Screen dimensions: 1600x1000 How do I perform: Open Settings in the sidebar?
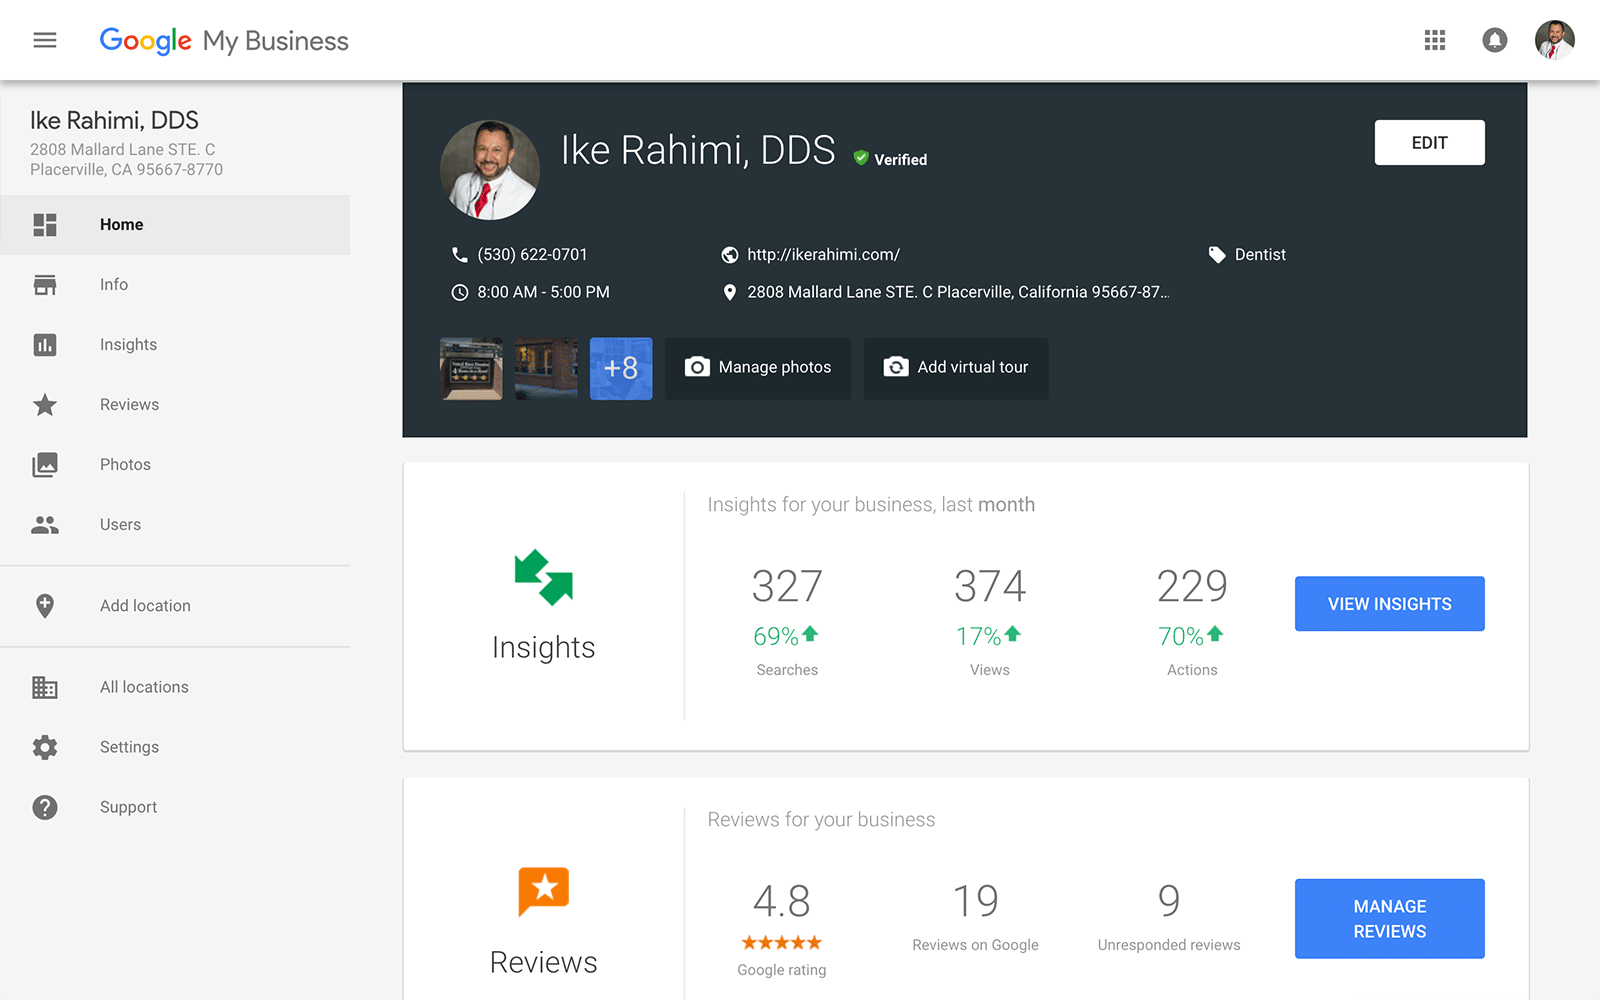click(x=175, y=747)
